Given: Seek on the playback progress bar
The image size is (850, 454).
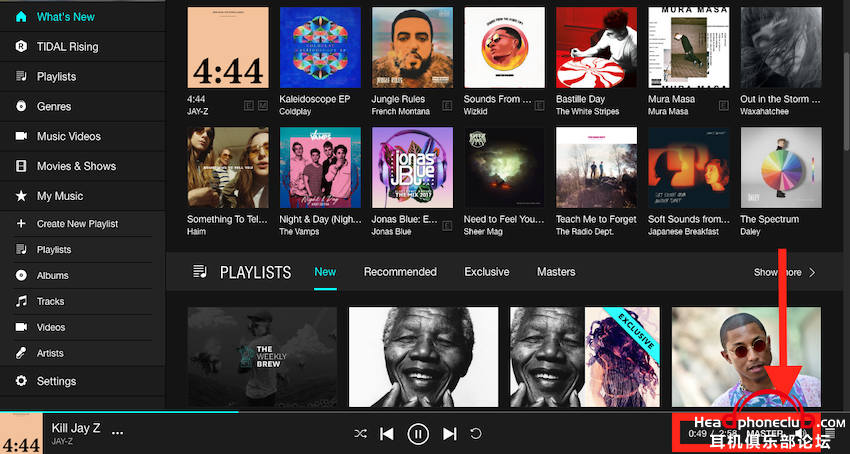Looking at the screenshot, I should coord(425,412).
